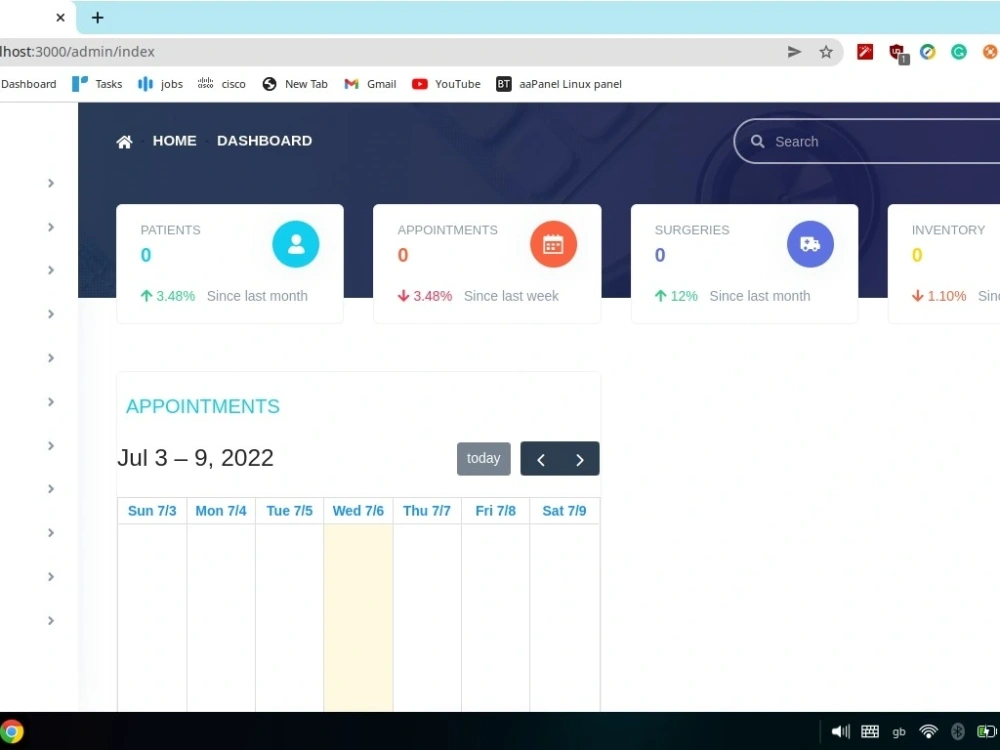Viewport: 1000px width, 750px height.
Task: Expand the first sidebar chevron
Action: point(51,184)
